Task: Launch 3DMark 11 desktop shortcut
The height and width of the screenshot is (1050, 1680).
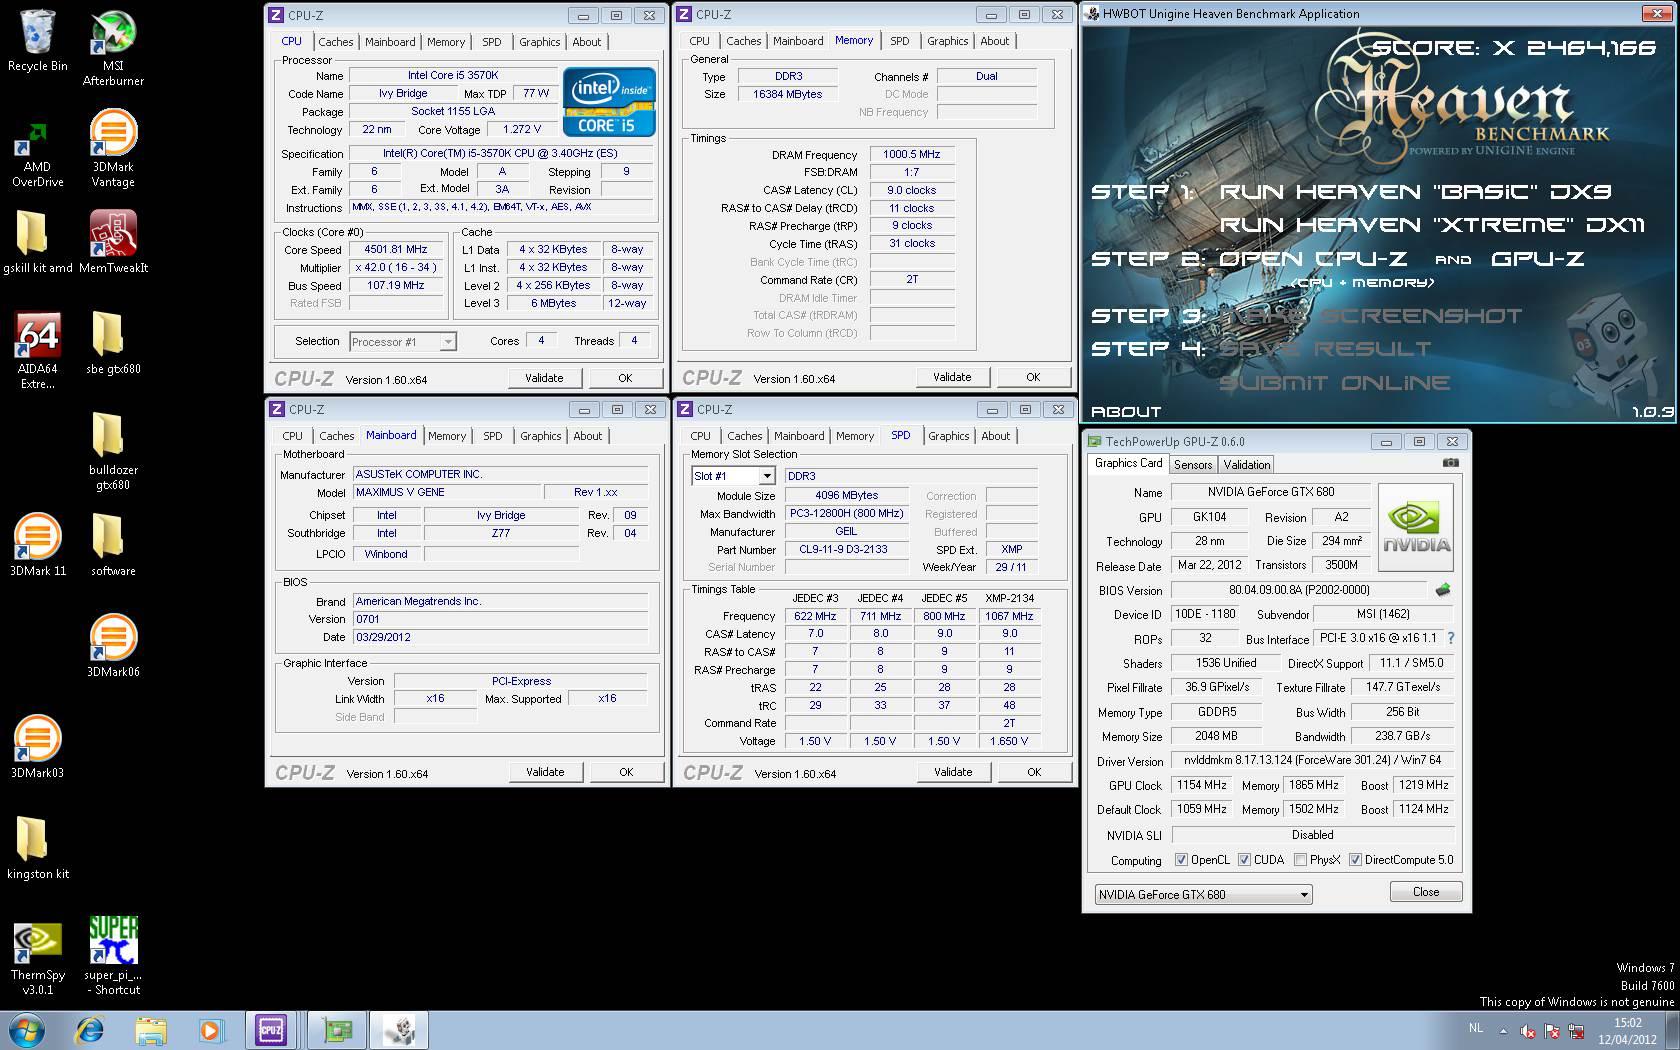Action: point(37,544)
